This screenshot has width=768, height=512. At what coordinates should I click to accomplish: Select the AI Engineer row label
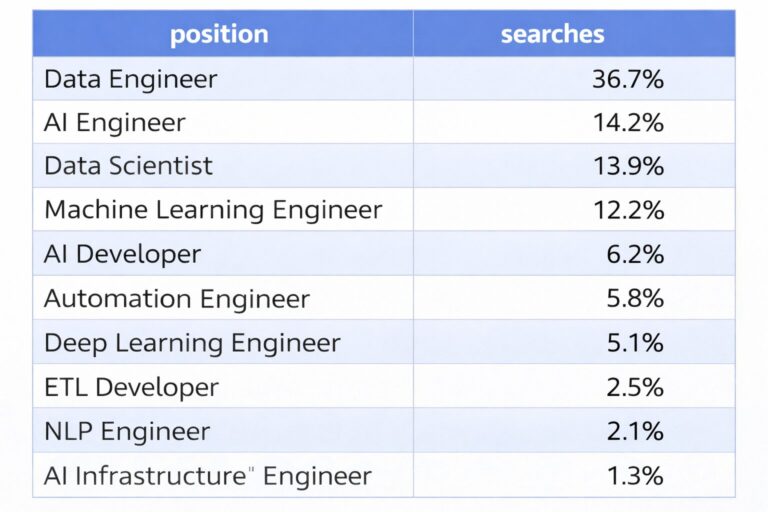tap(114, 122)
